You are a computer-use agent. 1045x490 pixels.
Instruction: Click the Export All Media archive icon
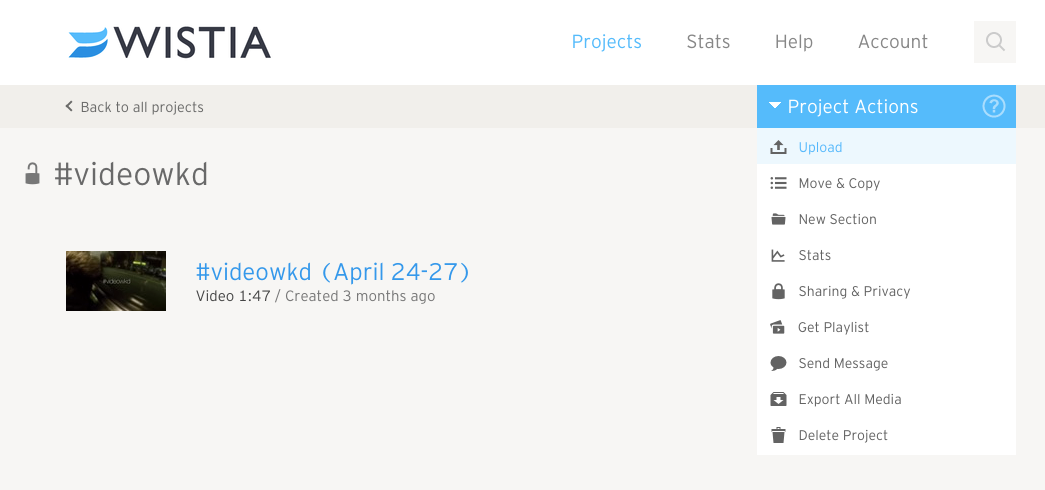[778, 399]
